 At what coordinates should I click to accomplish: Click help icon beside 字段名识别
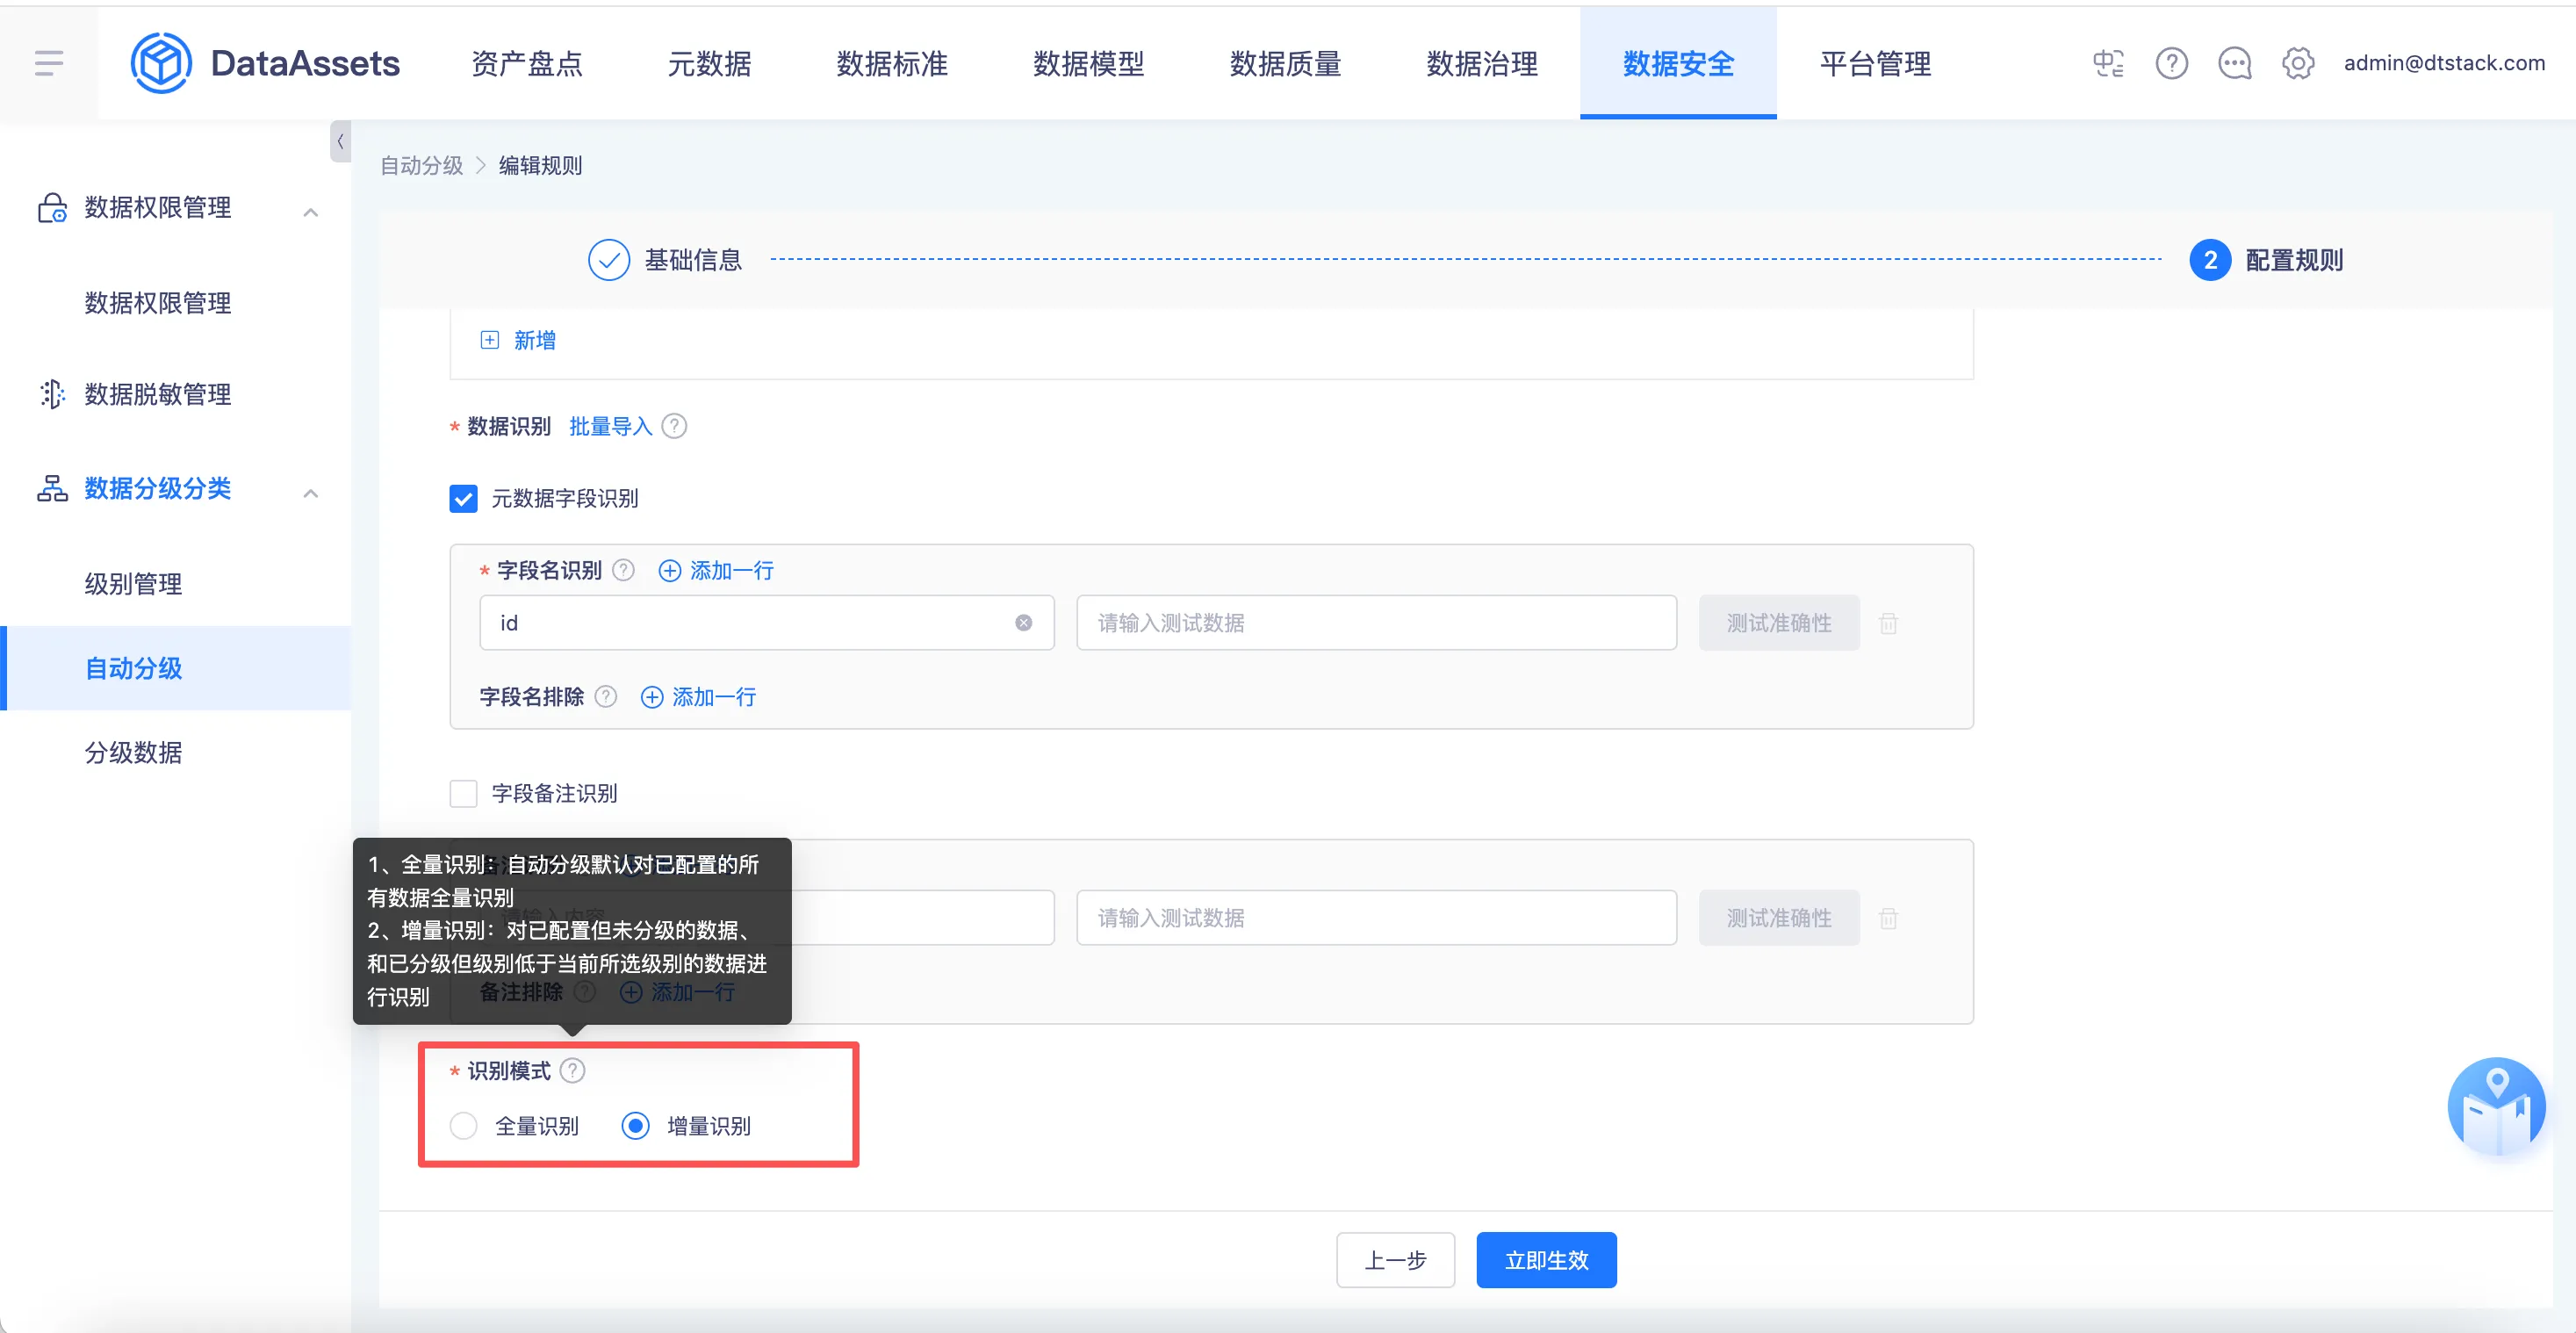click(623, 570)
